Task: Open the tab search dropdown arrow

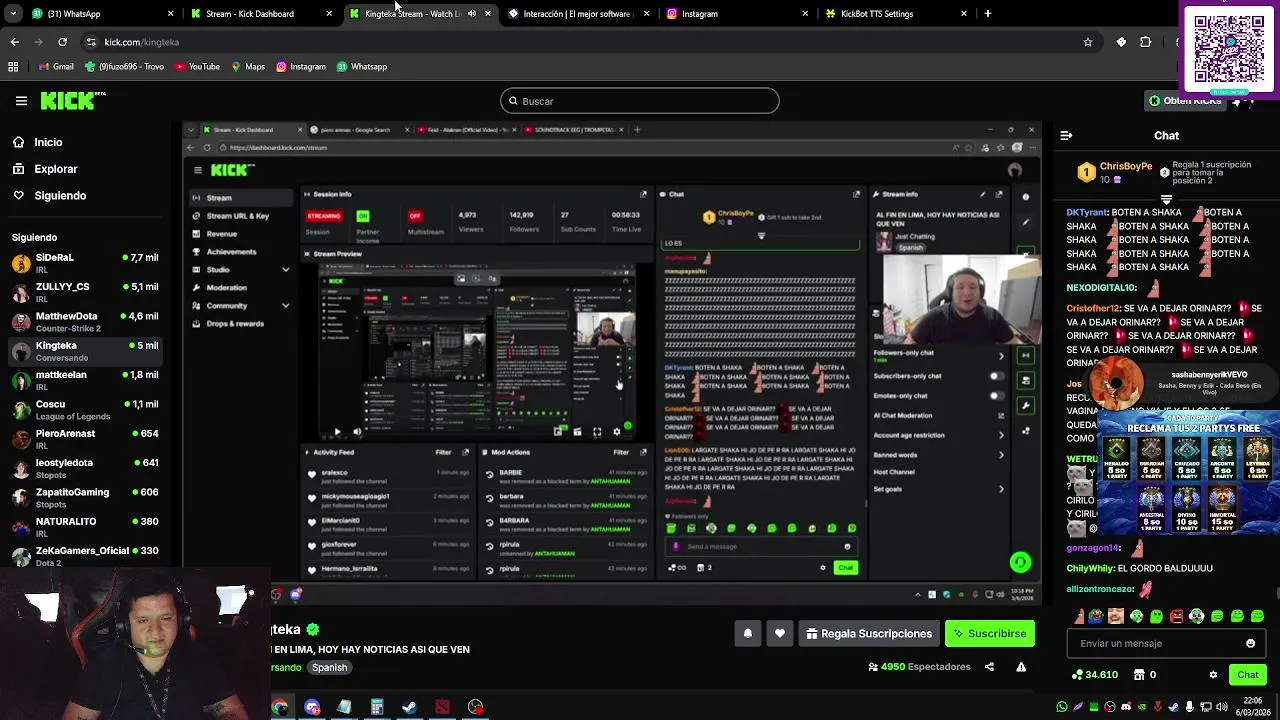Action: point(14,14)
